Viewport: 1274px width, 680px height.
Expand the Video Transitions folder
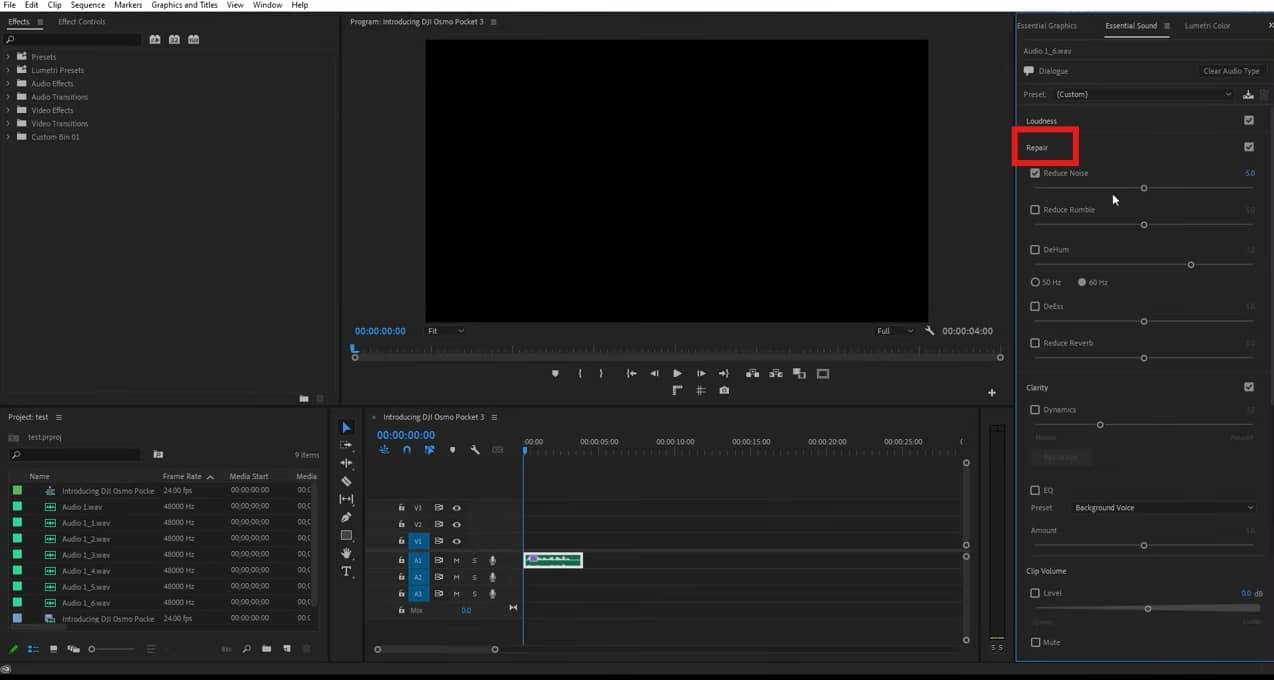click(9, 123)
